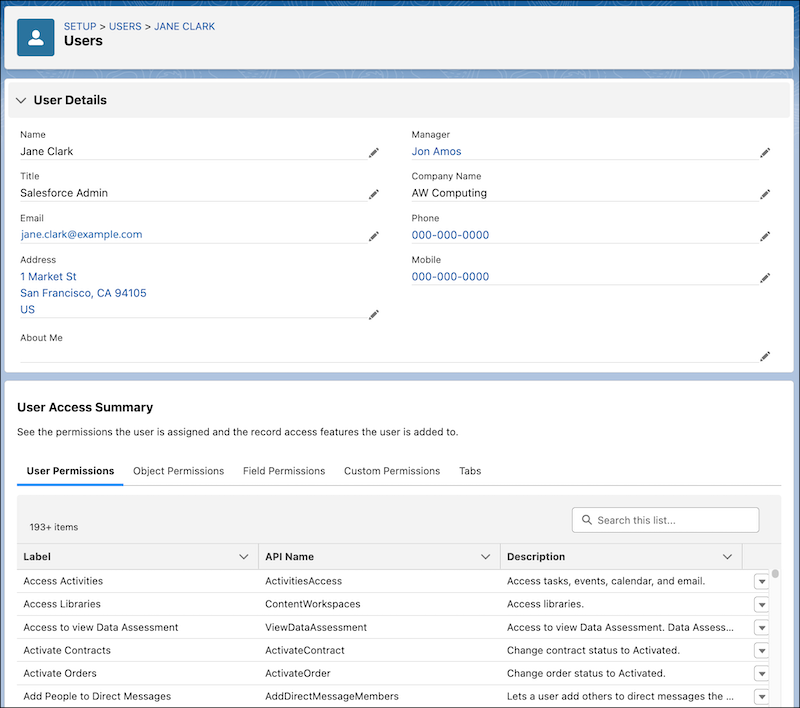Edit the Phone number pencil icon
This screenshot has height=708, width=800.
click(765, 236)
